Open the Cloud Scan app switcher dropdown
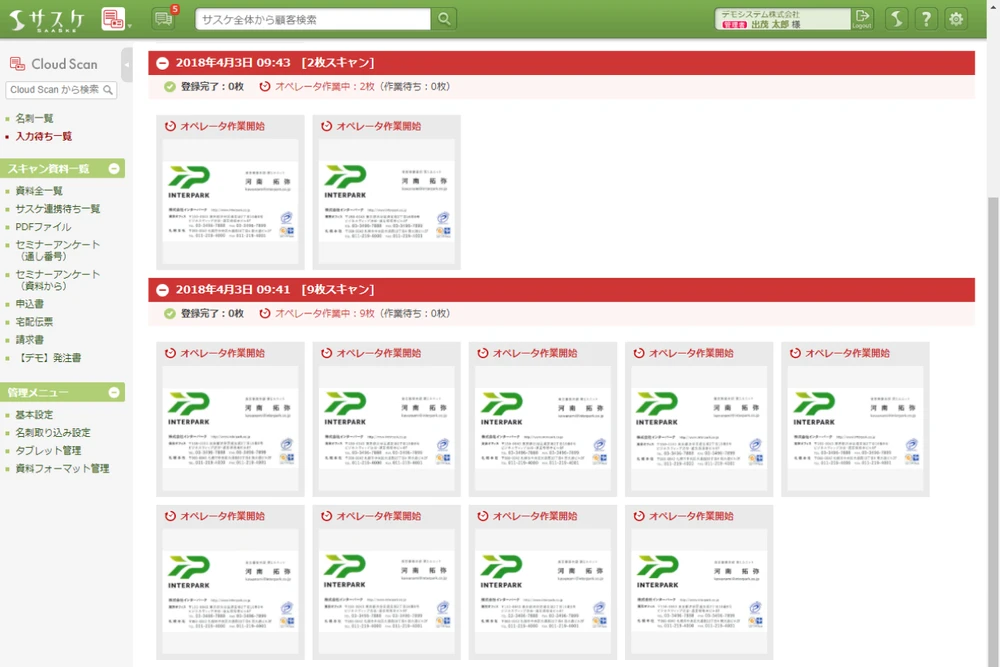This screenshot has height=667, width=1000. click(x=116, y=19)
